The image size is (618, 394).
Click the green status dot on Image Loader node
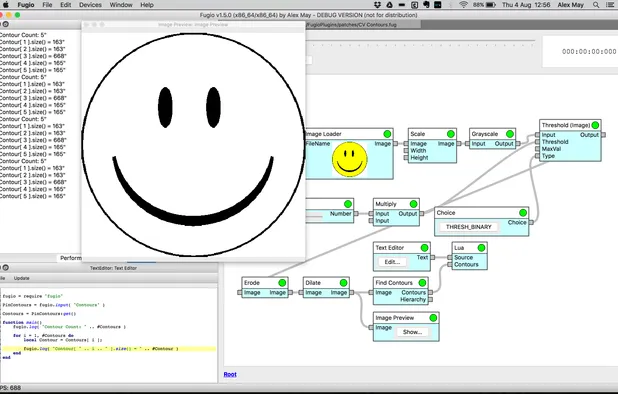387,134
